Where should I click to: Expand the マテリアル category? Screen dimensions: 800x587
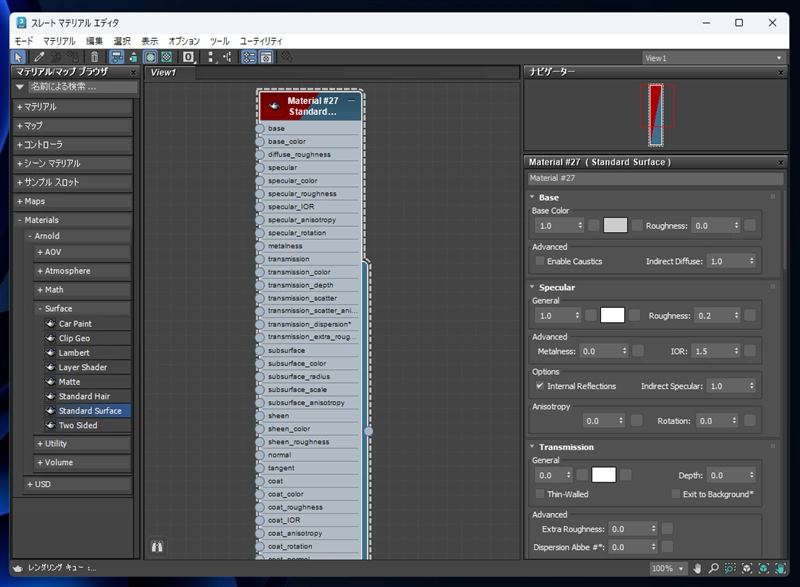click(x=72, y=107)
